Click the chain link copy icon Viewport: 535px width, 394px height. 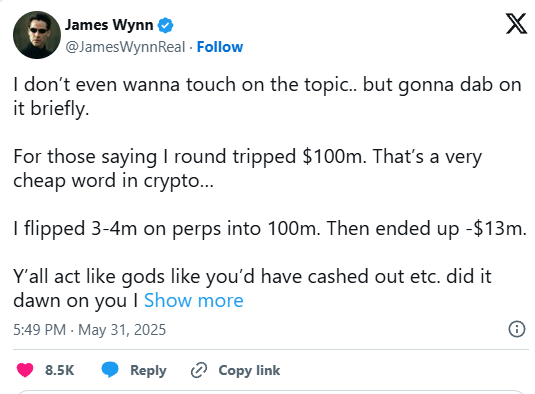[199, 370]
